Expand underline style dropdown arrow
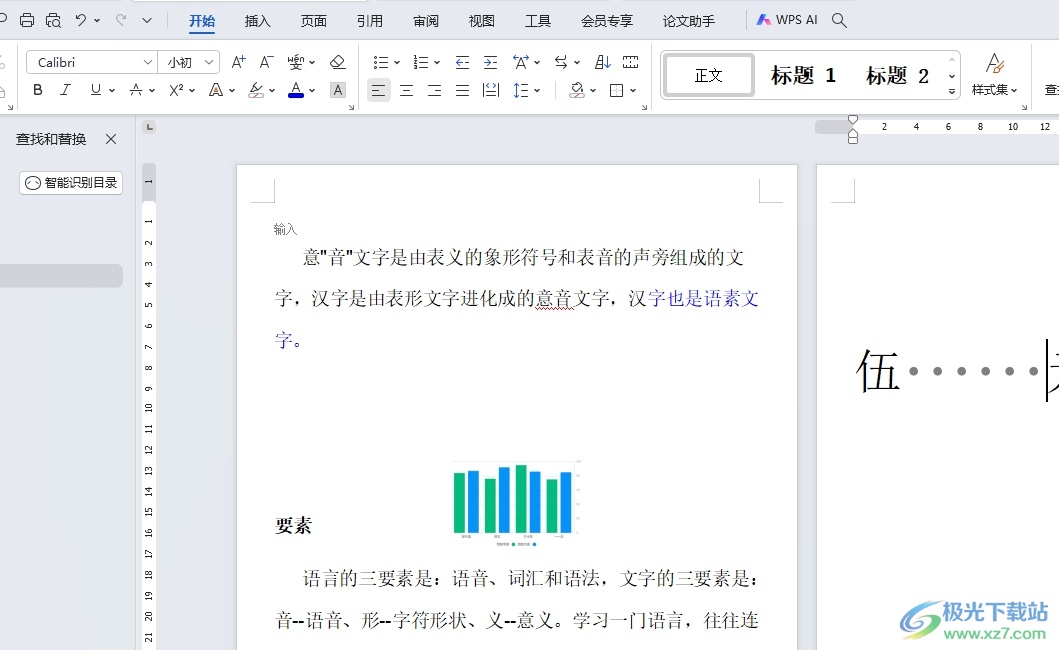 tap(112, 90)
